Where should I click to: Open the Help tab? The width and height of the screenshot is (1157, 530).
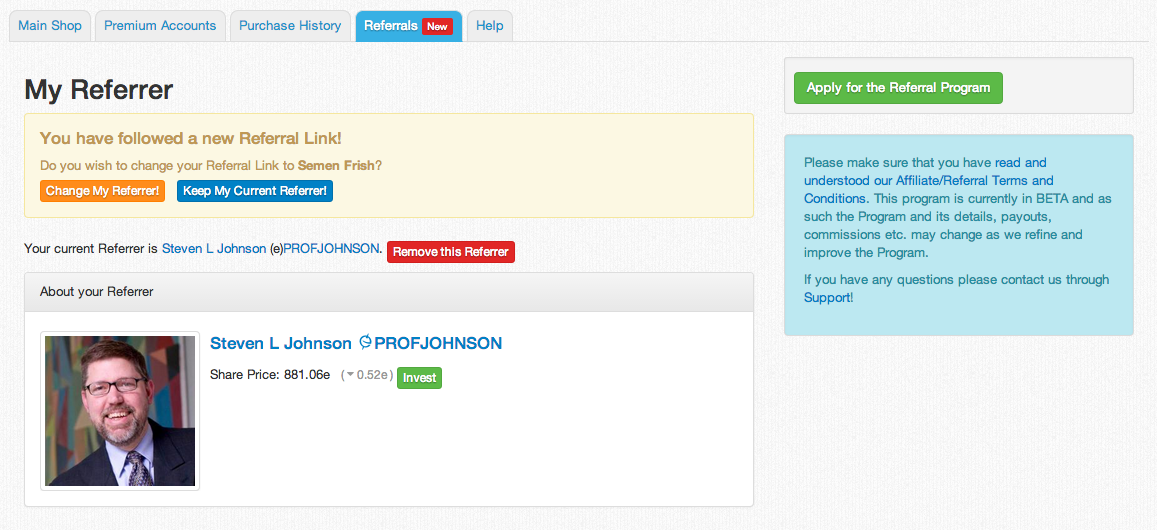click(x=490, y=26)
